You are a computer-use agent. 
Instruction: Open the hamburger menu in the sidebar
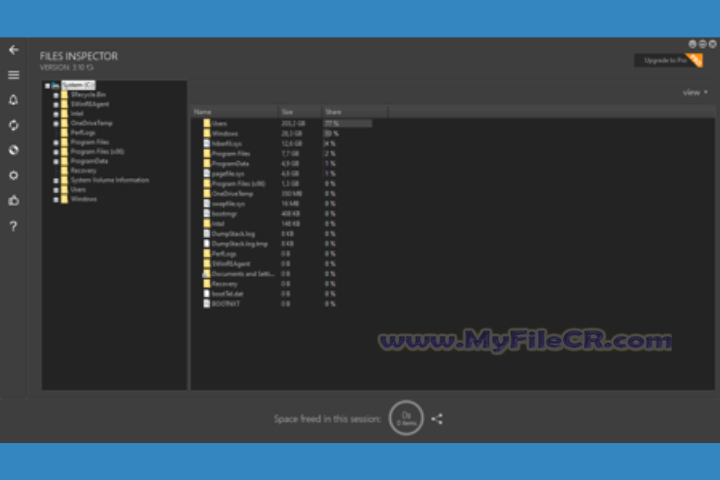tap(14, 75)
